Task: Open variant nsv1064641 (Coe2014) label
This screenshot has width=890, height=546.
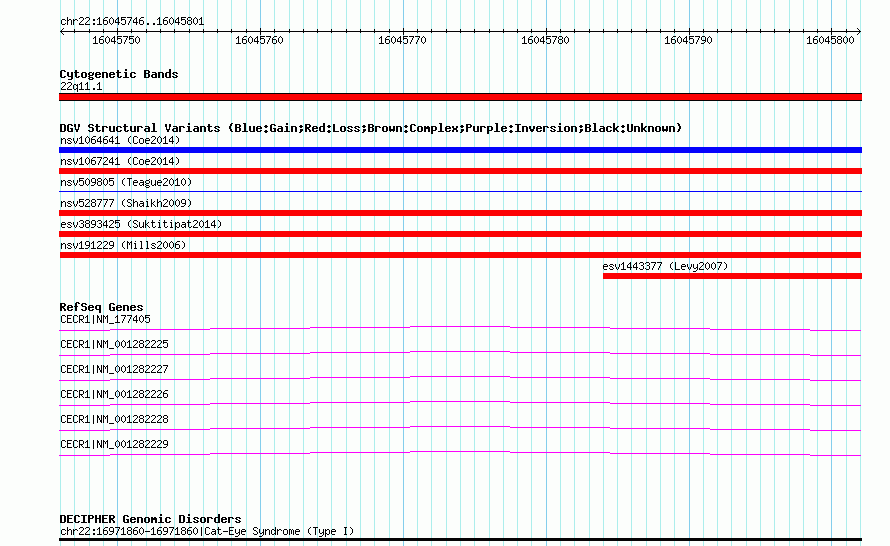Action: coord(120,140)
